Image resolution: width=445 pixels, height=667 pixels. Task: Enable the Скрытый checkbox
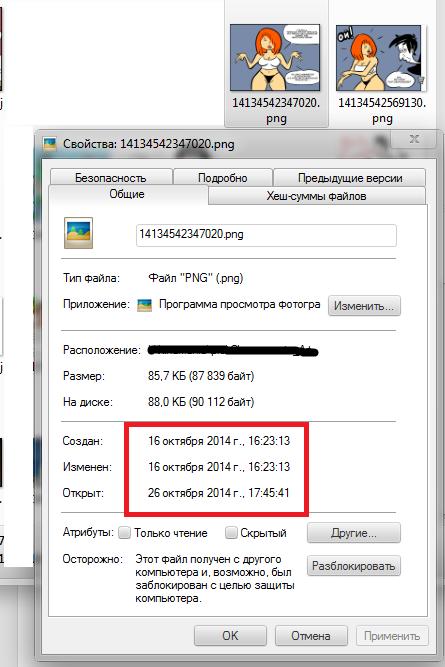[231, 533]
